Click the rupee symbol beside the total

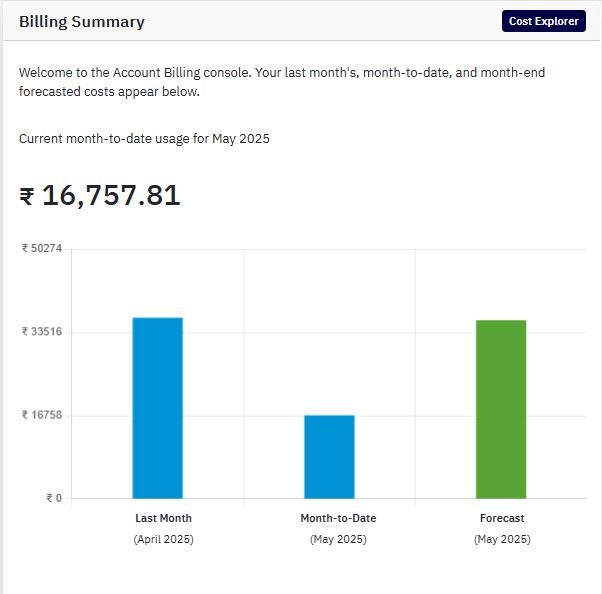point(27,196)
